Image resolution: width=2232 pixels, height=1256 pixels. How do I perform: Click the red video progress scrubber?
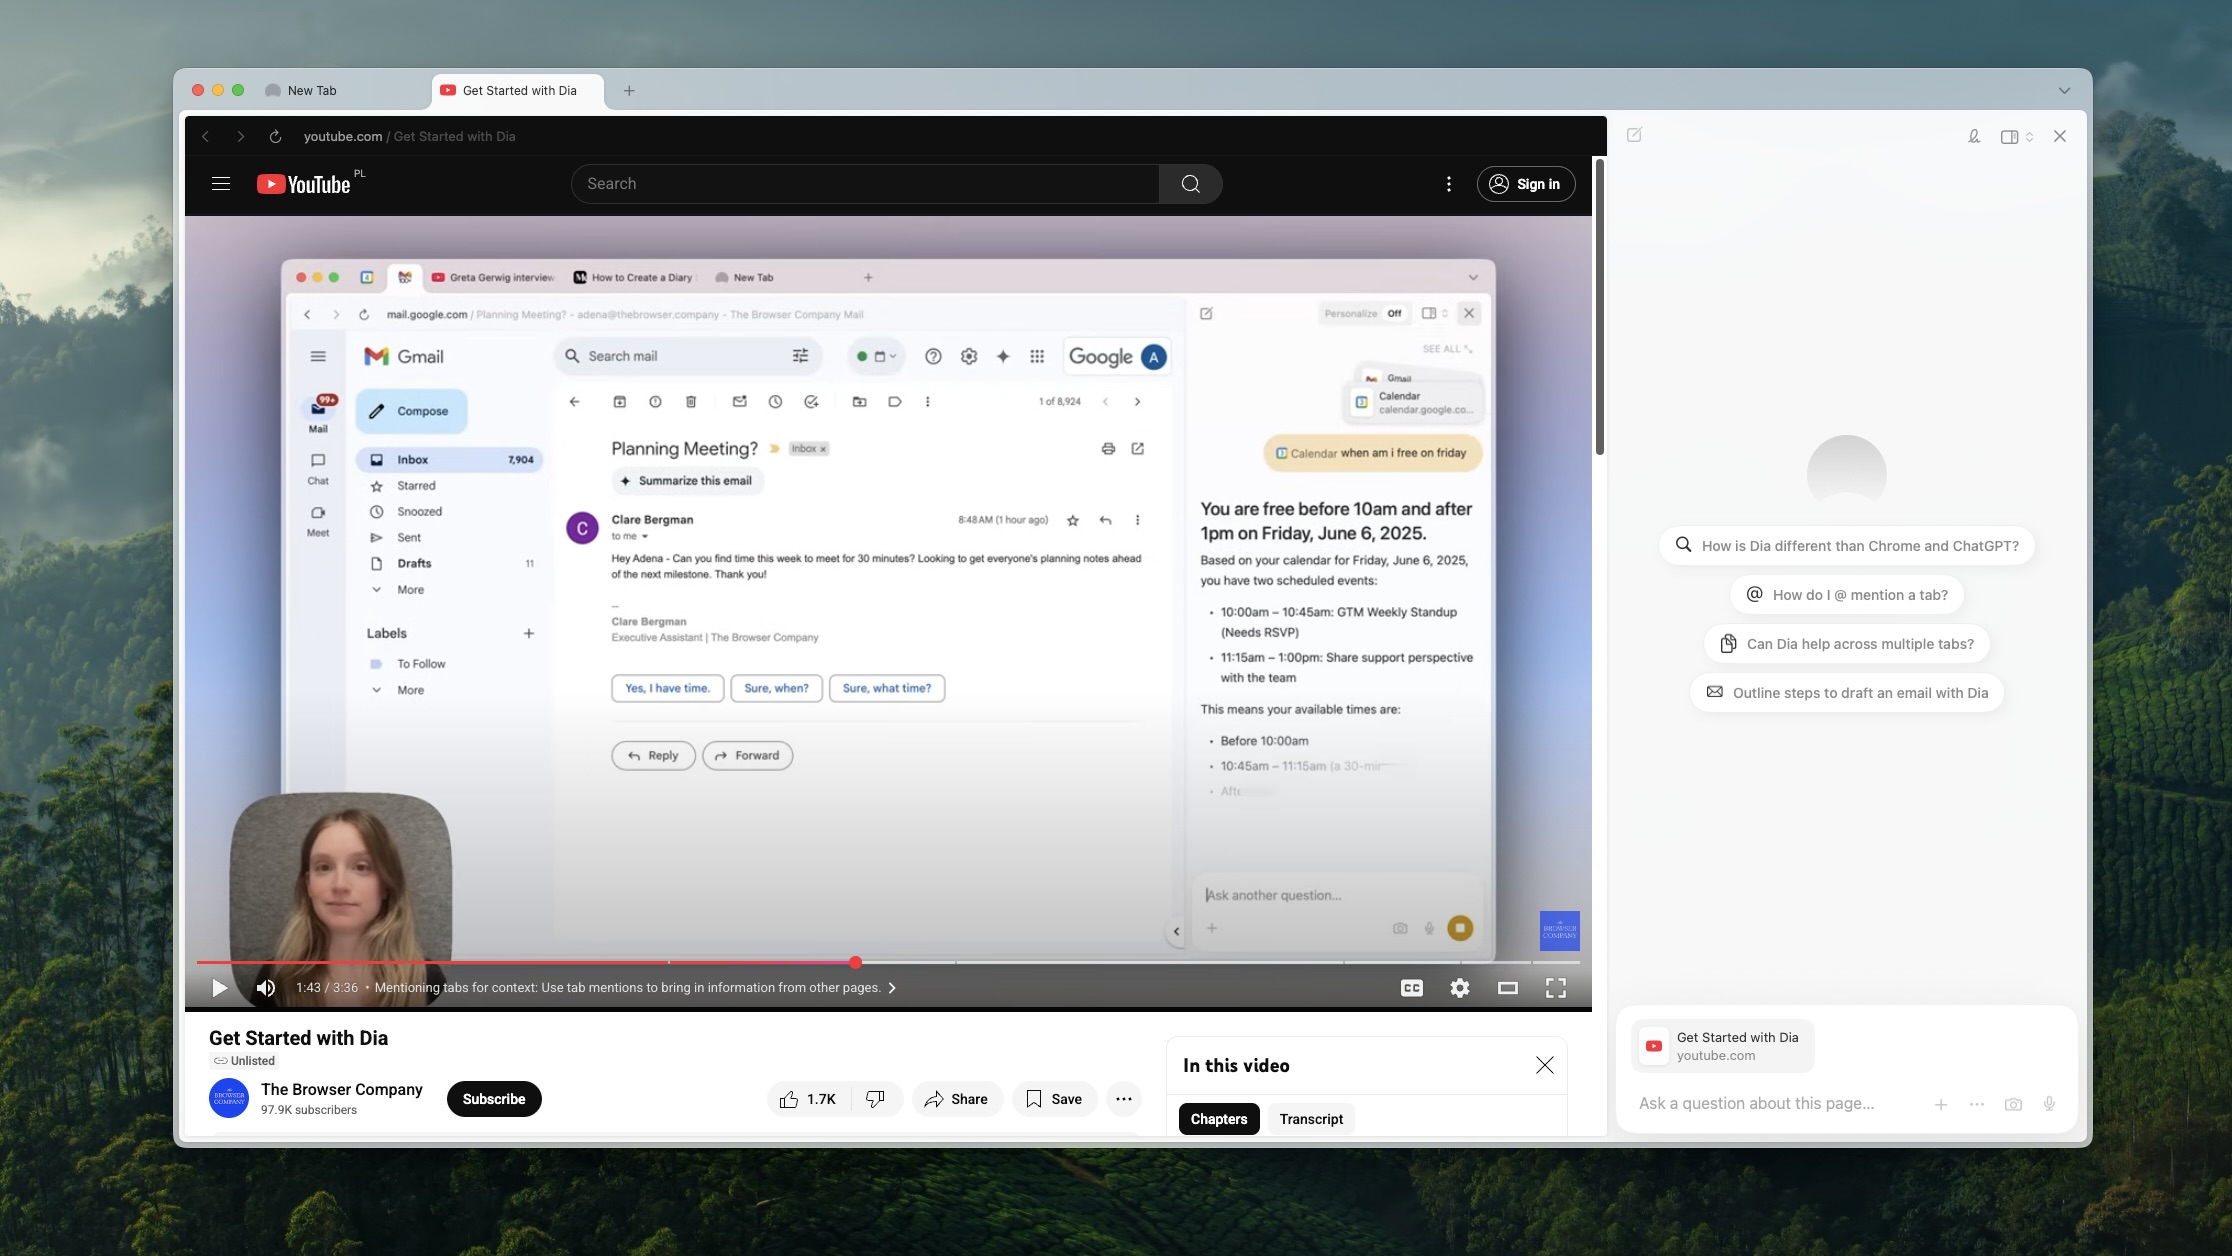pos(855,962)
